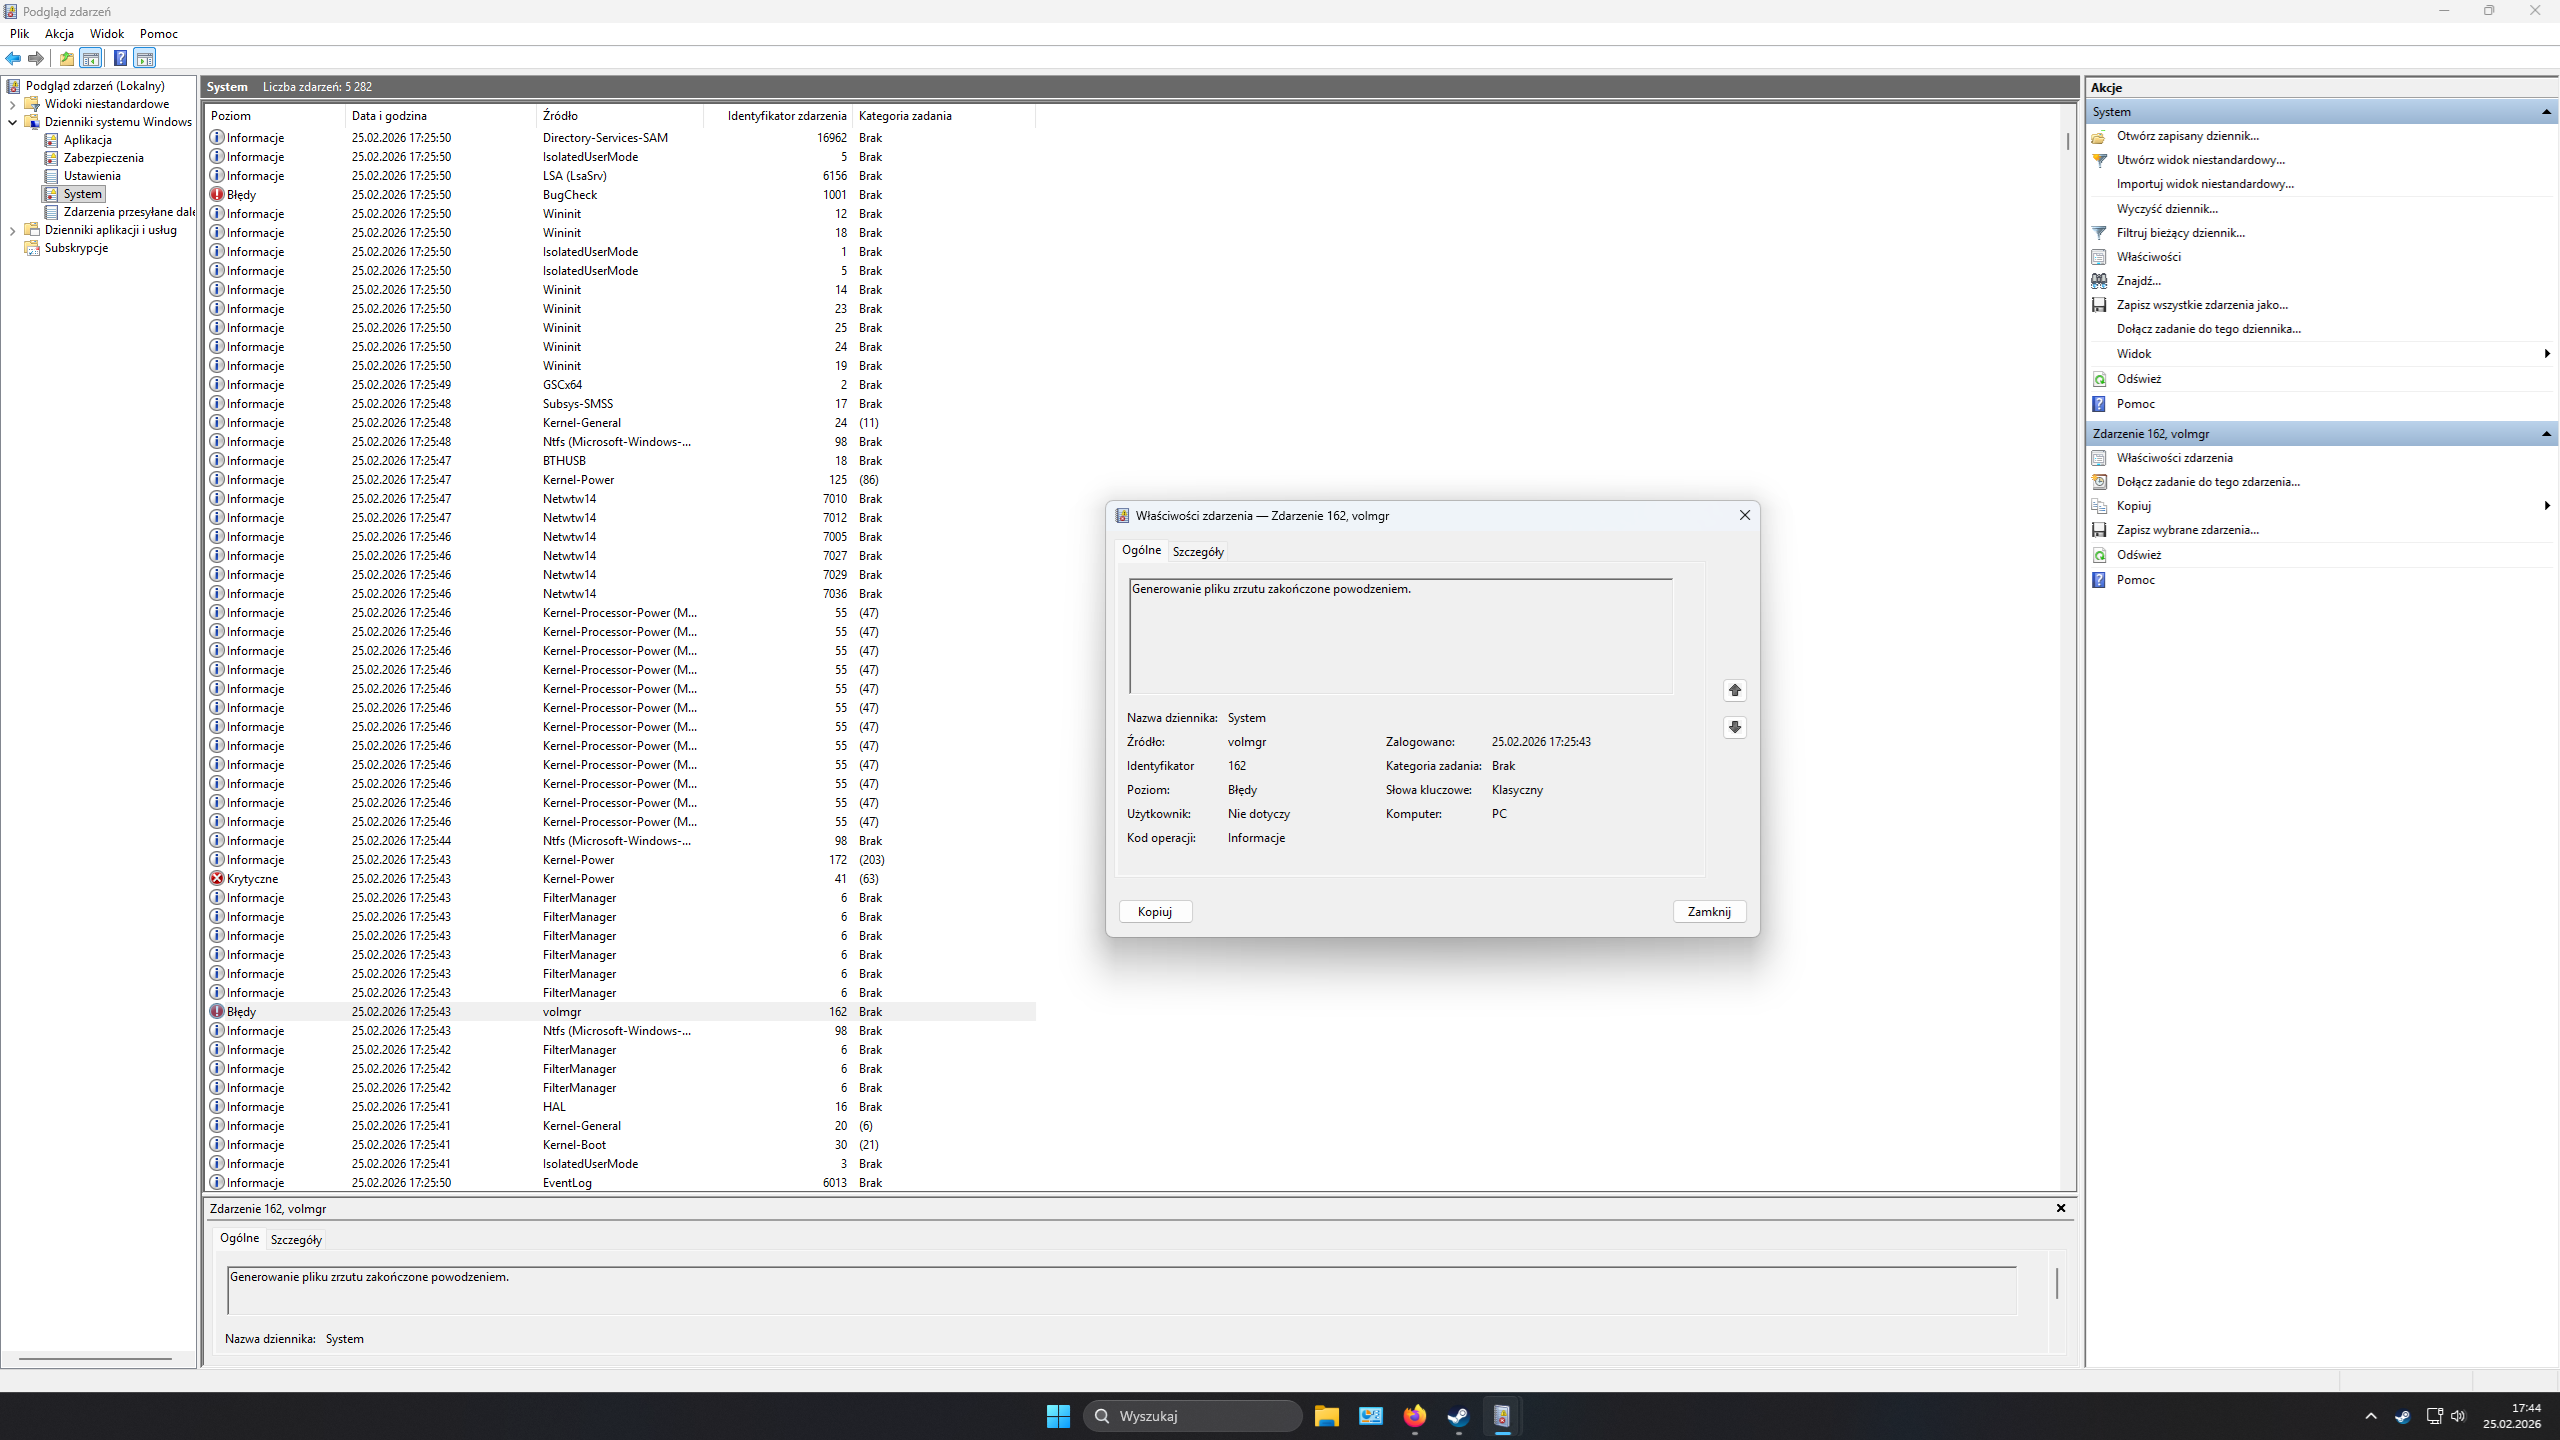
Task: Open the Zabezpieczenia log in tree
Action: tap(103, 158)
